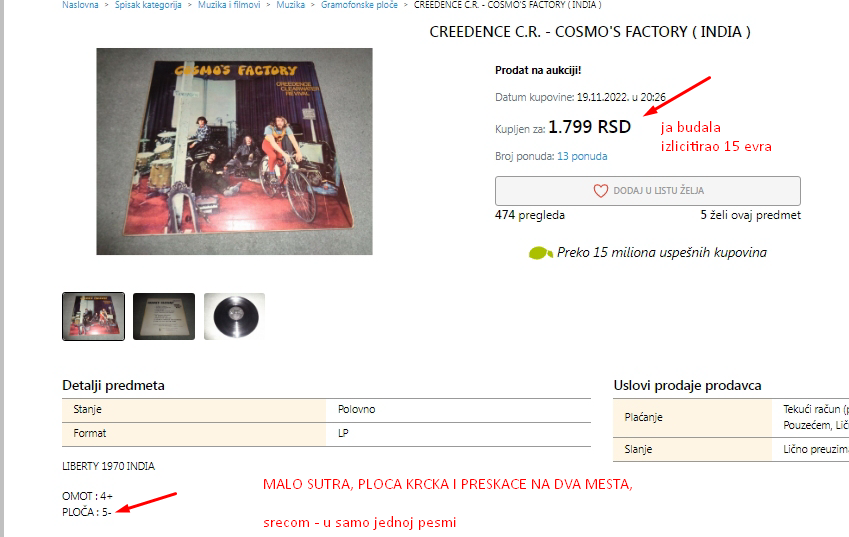Click the Plaćanje row in seller terms

point(731,417)
